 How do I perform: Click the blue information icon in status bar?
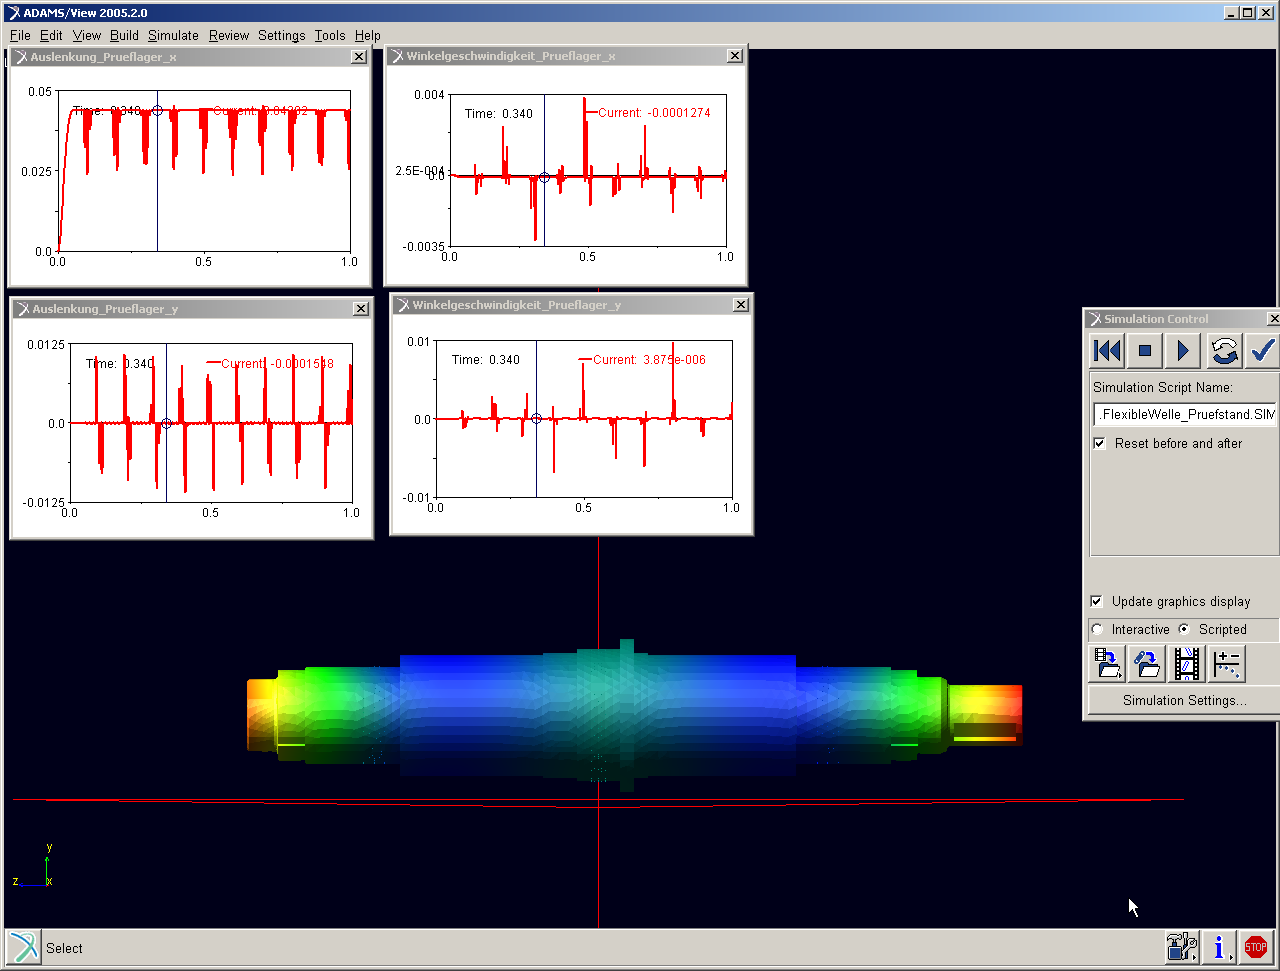coord(1219,946)
